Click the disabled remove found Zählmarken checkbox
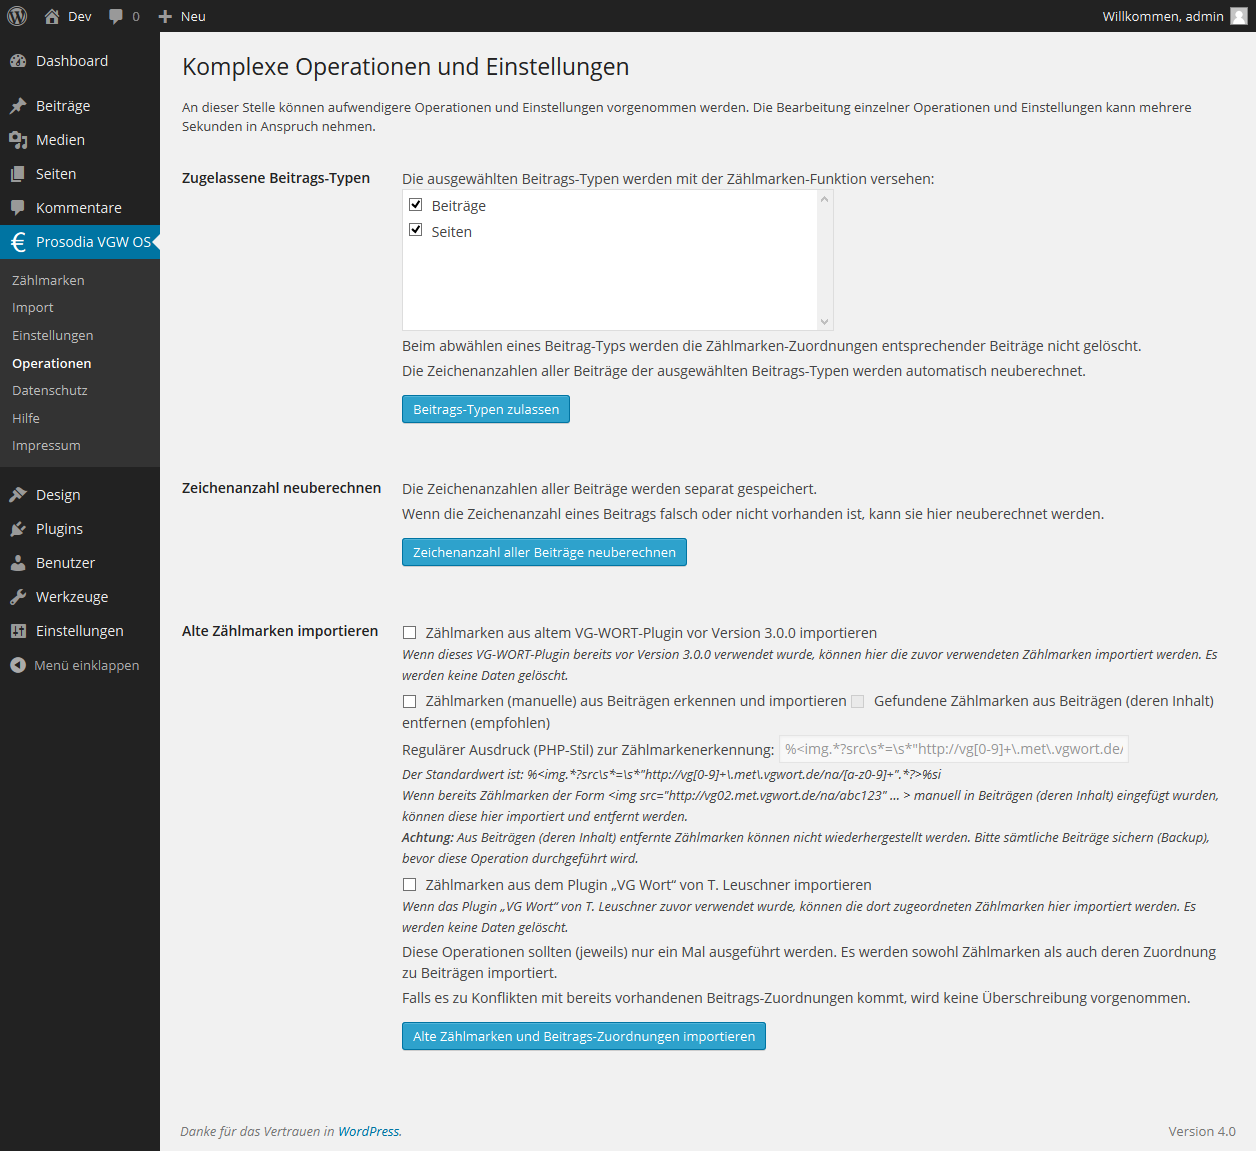The width and height of the screenshot is (1256, 1151). click(x=857, y=702)
